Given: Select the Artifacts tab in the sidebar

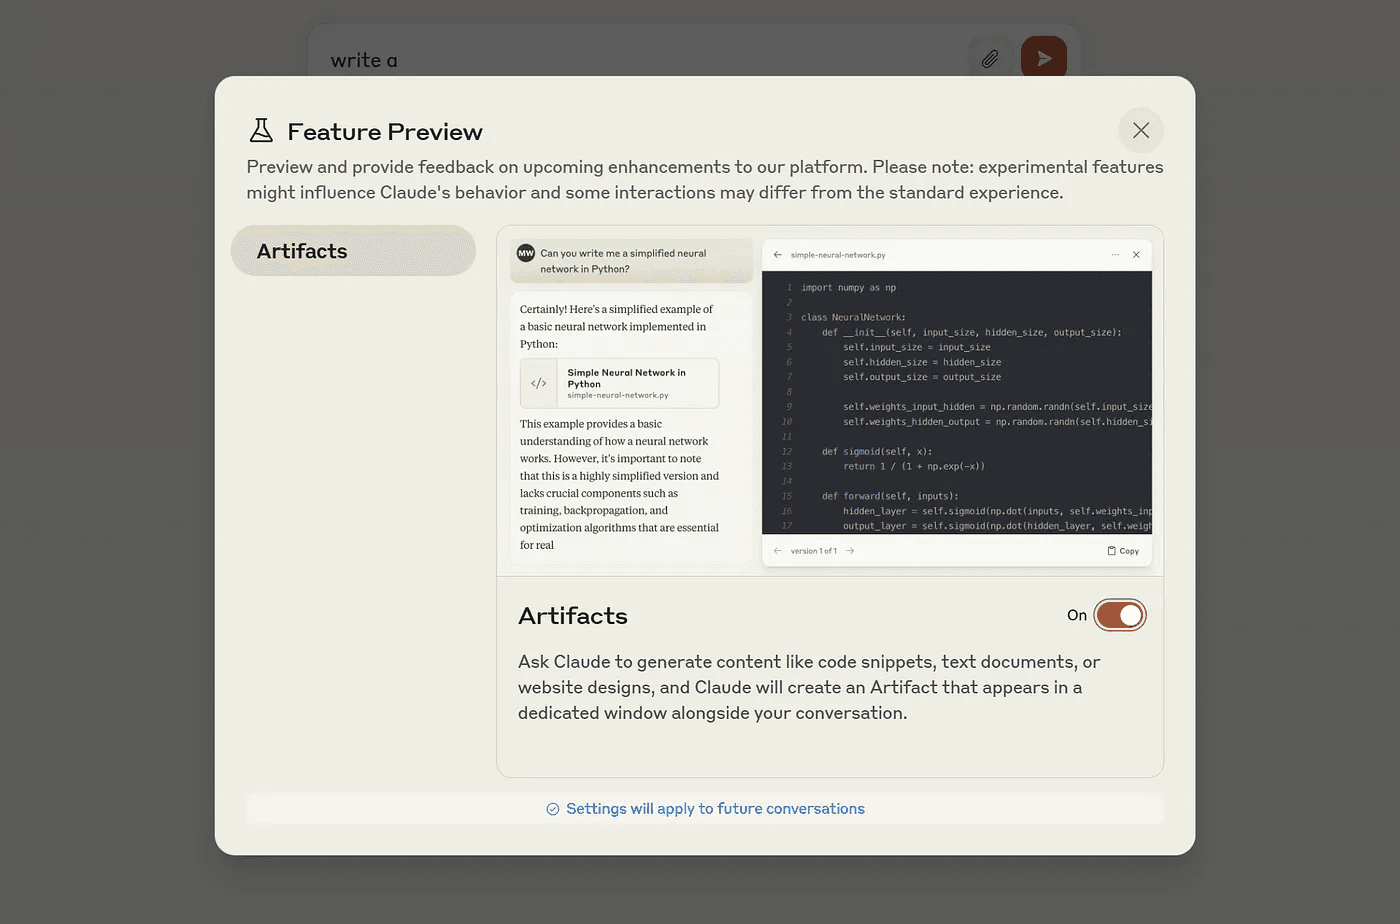Looking at the screenshot, I should point(353,251).
